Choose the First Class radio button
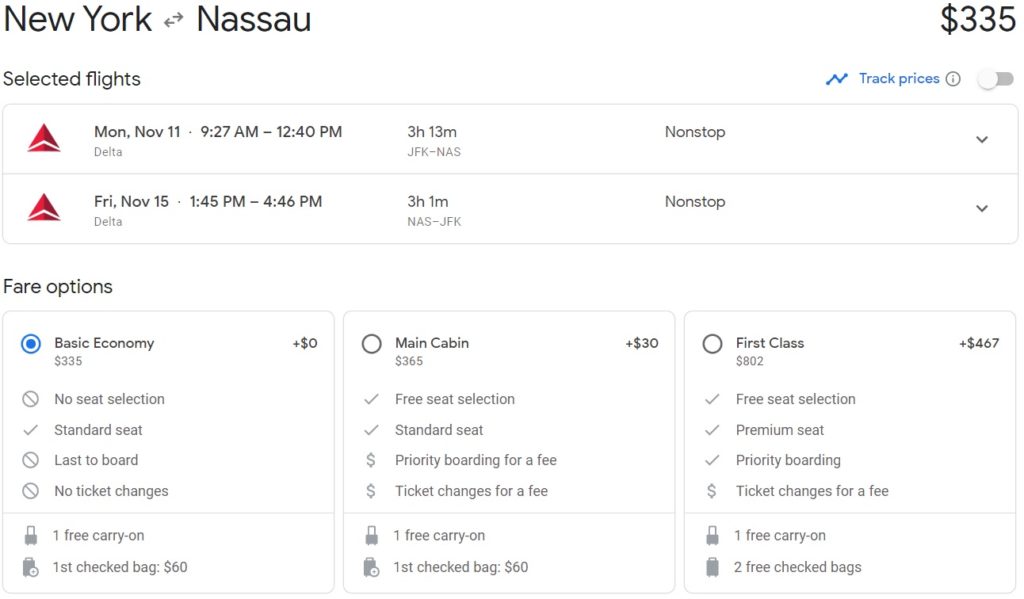1024x599 pixels. (x=712, y=344)
